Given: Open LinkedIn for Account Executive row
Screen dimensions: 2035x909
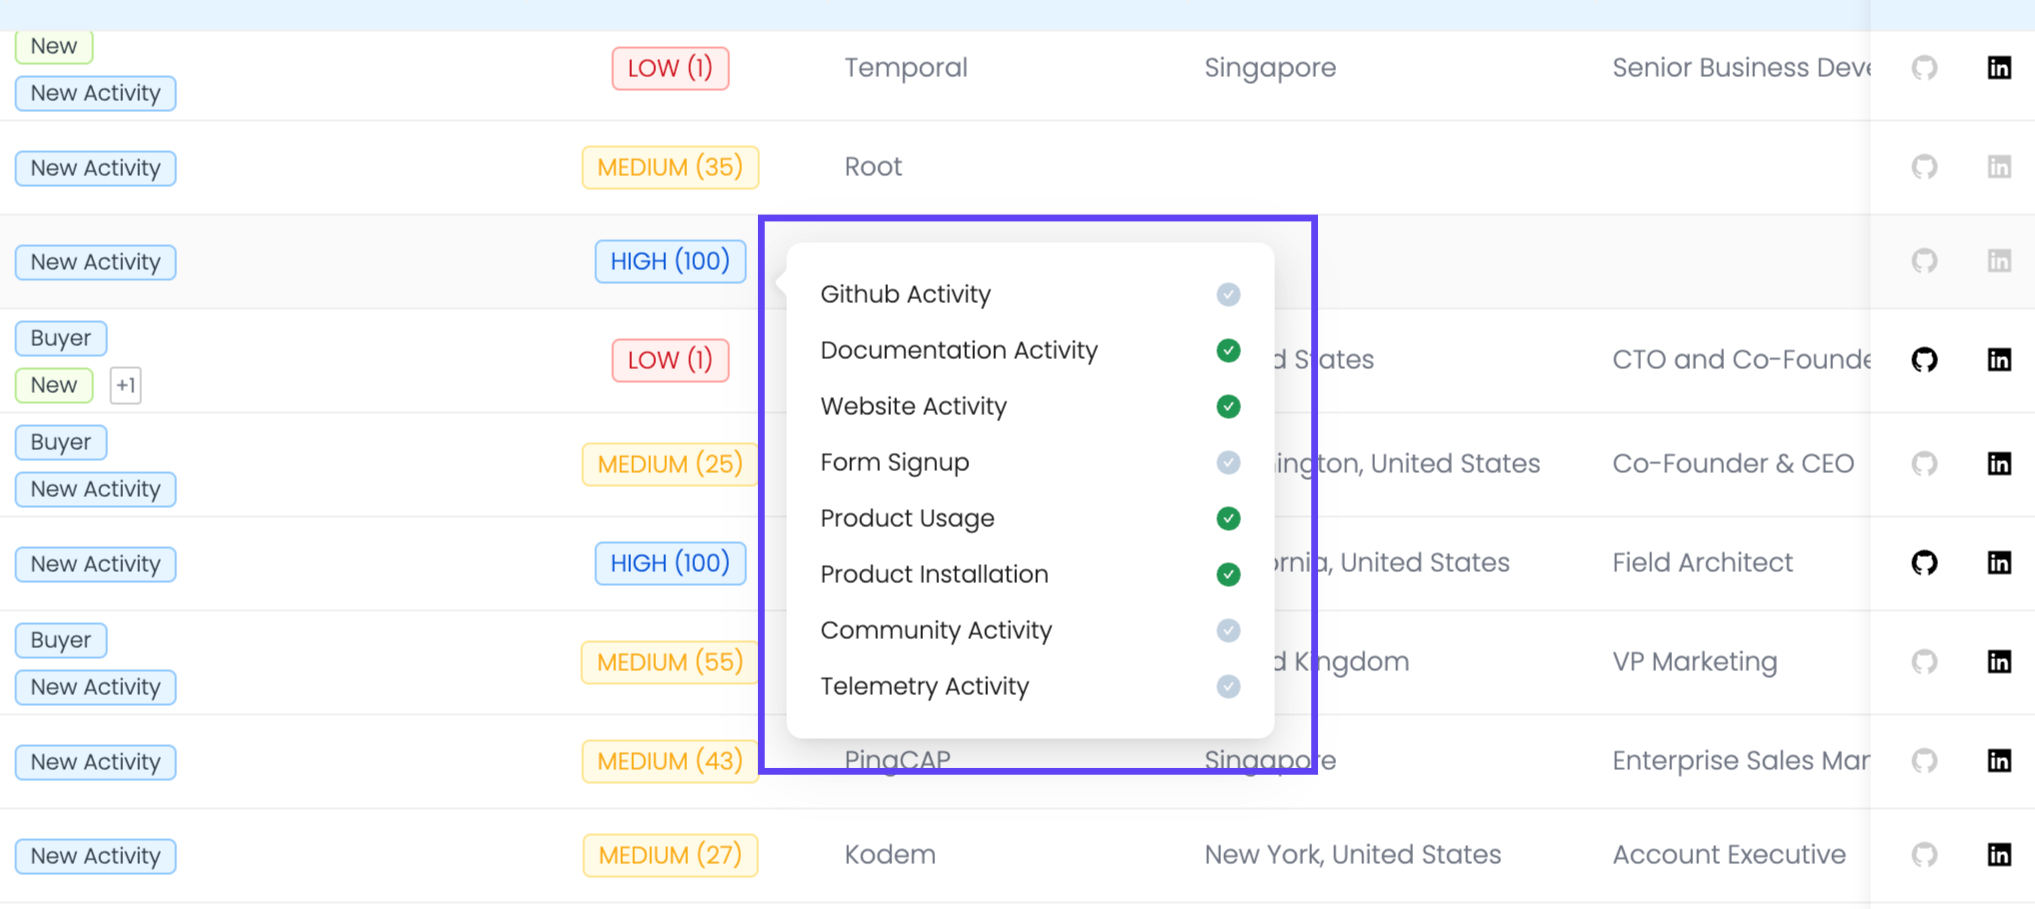Looking at the screenshot, I should (1998, 855).
